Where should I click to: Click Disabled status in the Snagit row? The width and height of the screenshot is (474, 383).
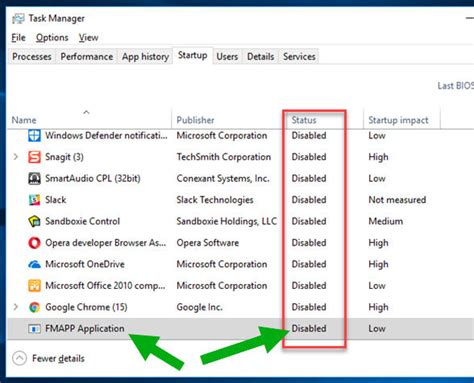click(309, 157)
